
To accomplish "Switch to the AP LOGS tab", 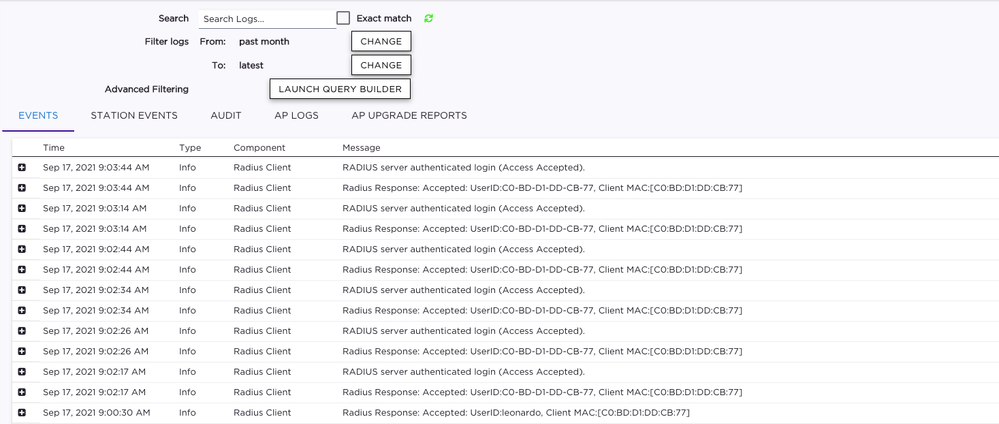I will pos(296,116).
